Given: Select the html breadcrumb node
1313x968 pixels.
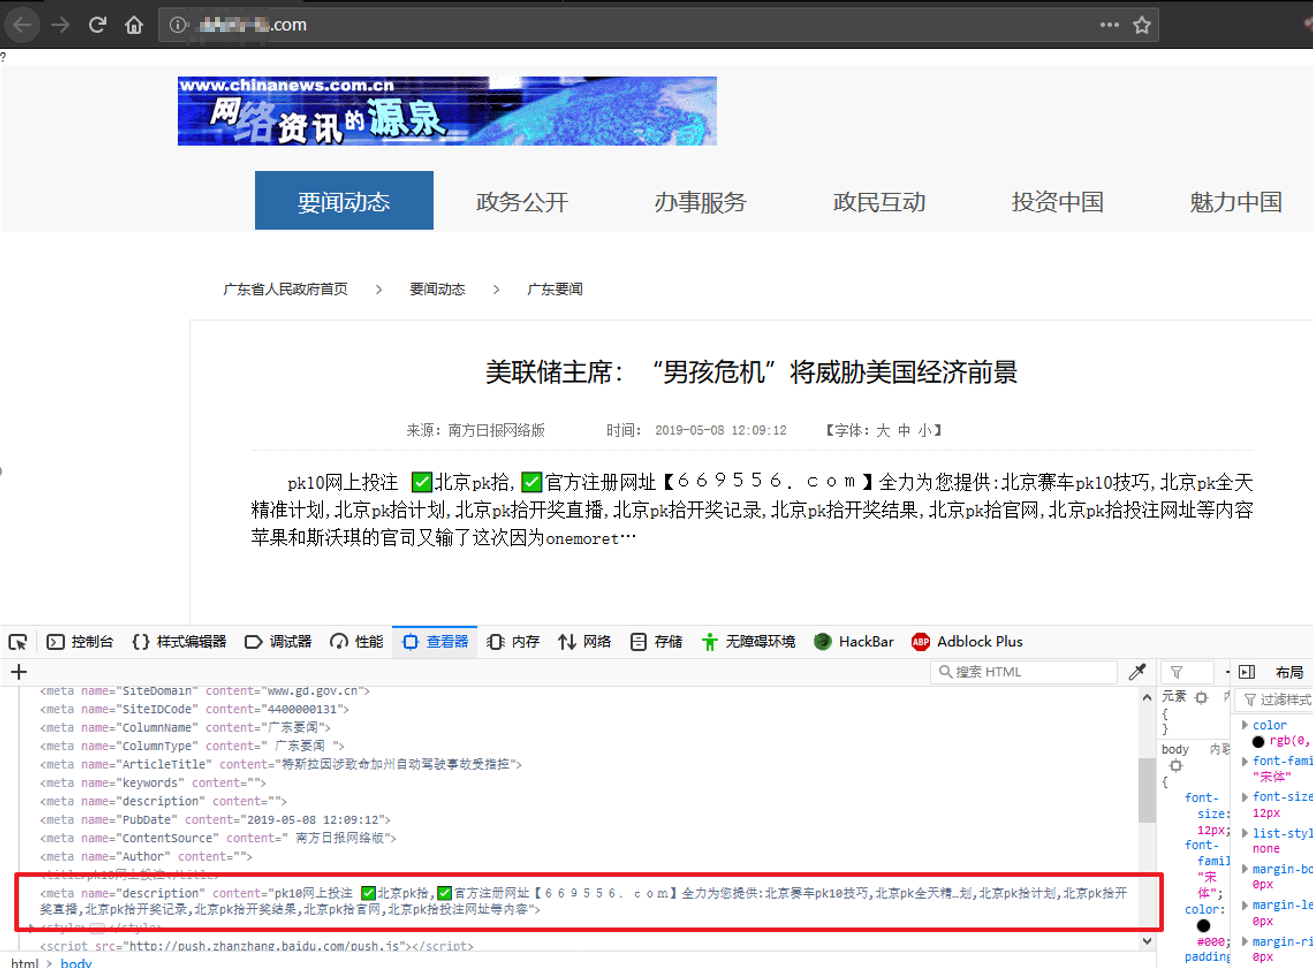Looking at the screenshot, I should click(x=25, y=963).
